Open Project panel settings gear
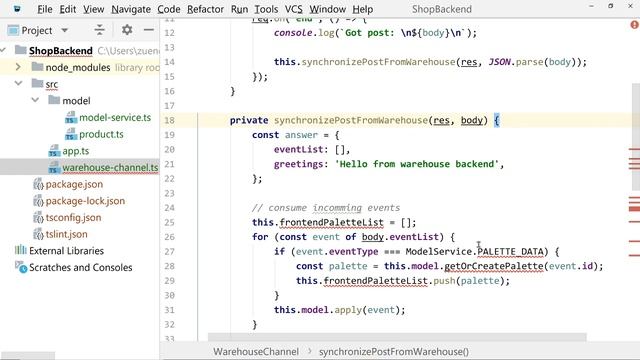 point(127,30)
